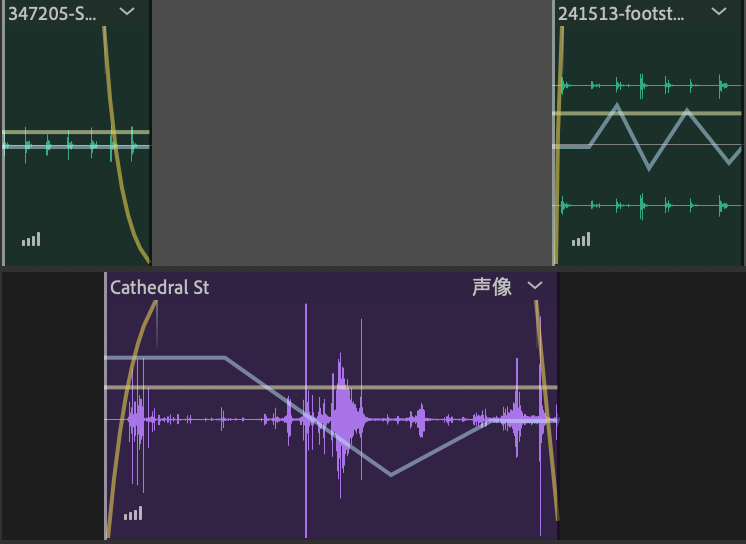Click the blue pan envelope line on 347205-S

[x=60, y=147]
